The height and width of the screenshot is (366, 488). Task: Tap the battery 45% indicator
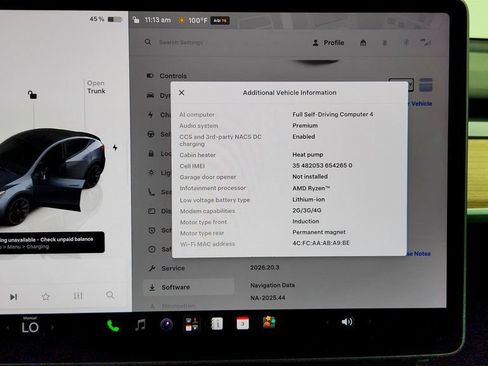[106, 19]
